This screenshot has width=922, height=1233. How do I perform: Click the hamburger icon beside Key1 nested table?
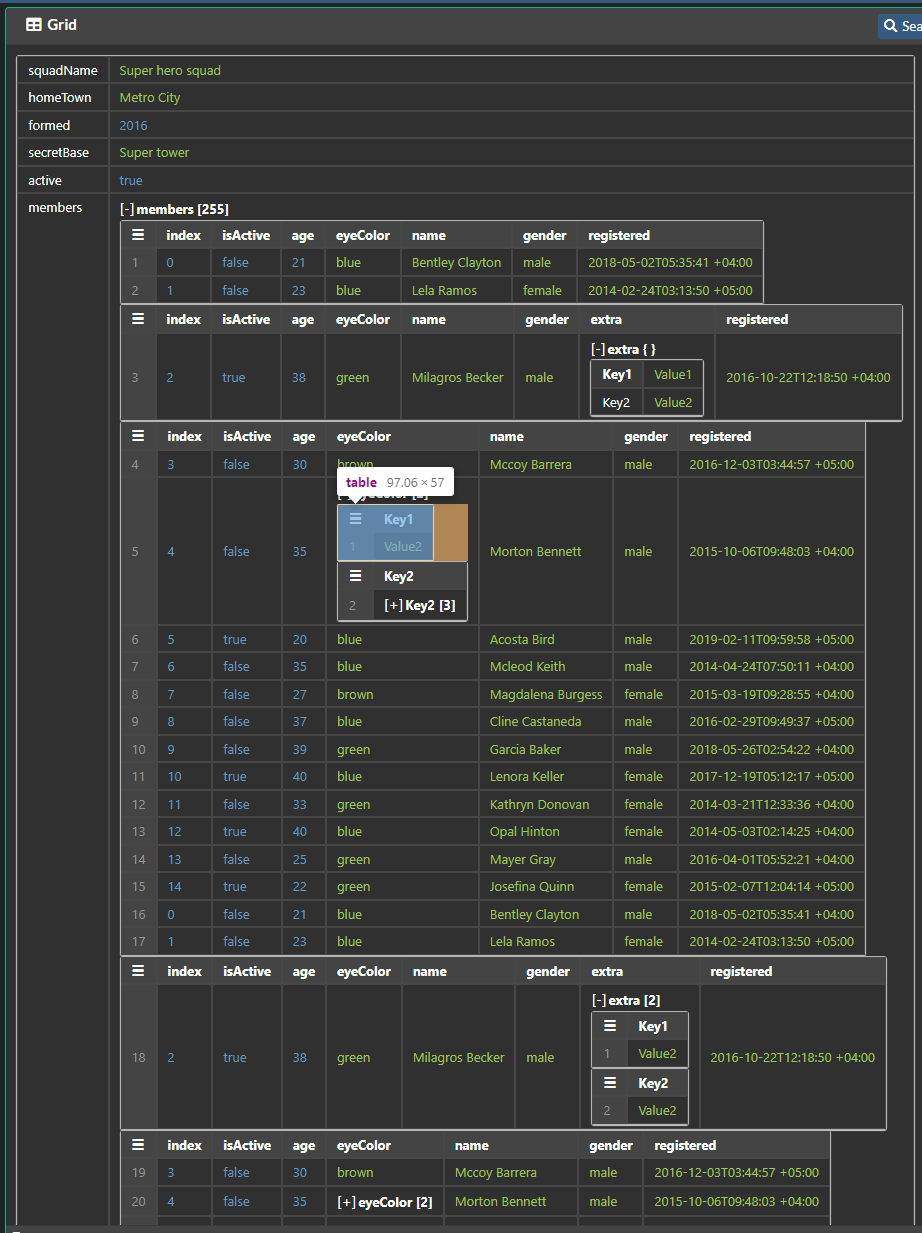pos(356,519)
